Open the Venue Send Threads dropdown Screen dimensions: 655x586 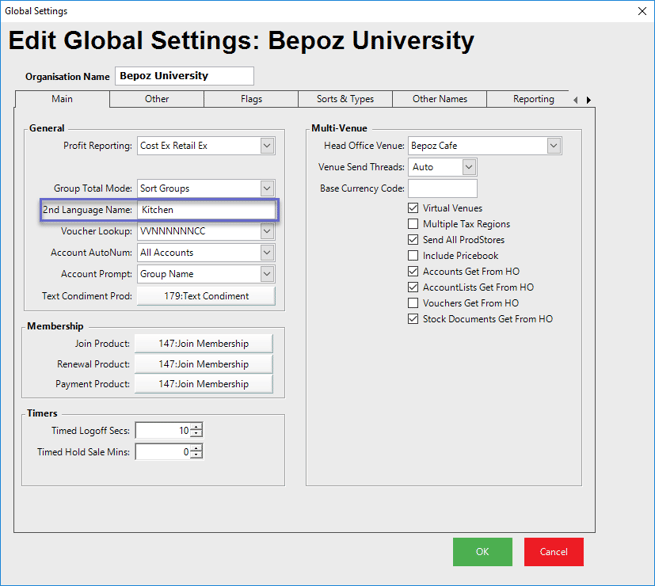point(469,167)
